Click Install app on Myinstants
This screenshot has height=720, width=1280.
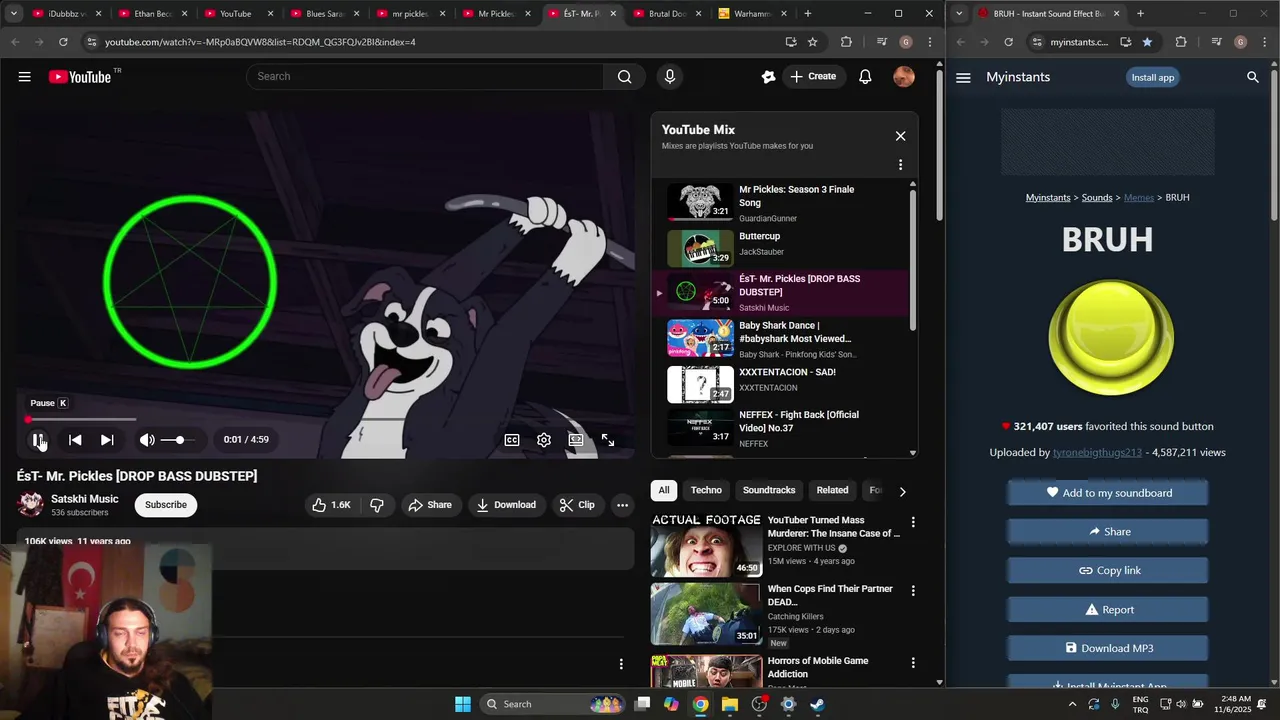pyautogui.click(x=1153, y=77)
